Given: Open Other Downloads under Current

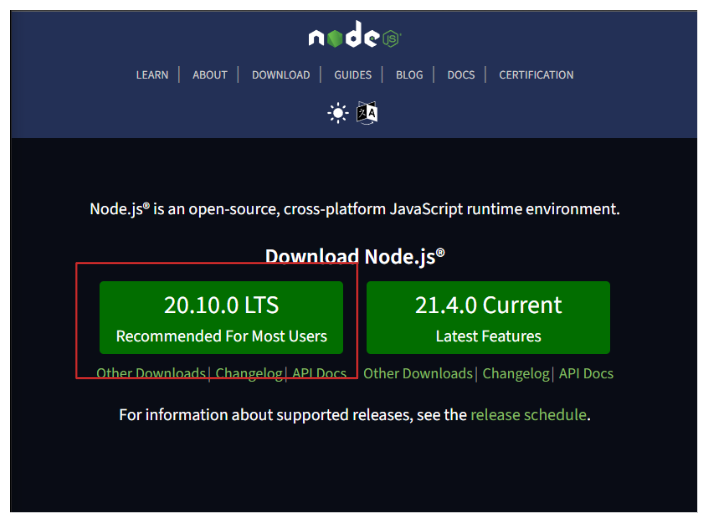Looking at the screenshot, I should pos(418,373).
